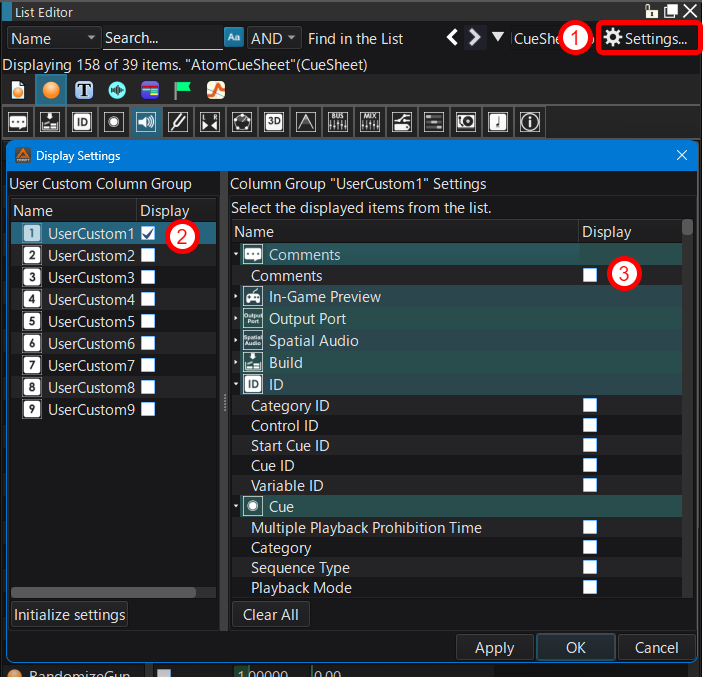The image size is (703, 677).
Task: Open the Name search field dropdown
Action: pyautogui.click(x=53, y=38)
